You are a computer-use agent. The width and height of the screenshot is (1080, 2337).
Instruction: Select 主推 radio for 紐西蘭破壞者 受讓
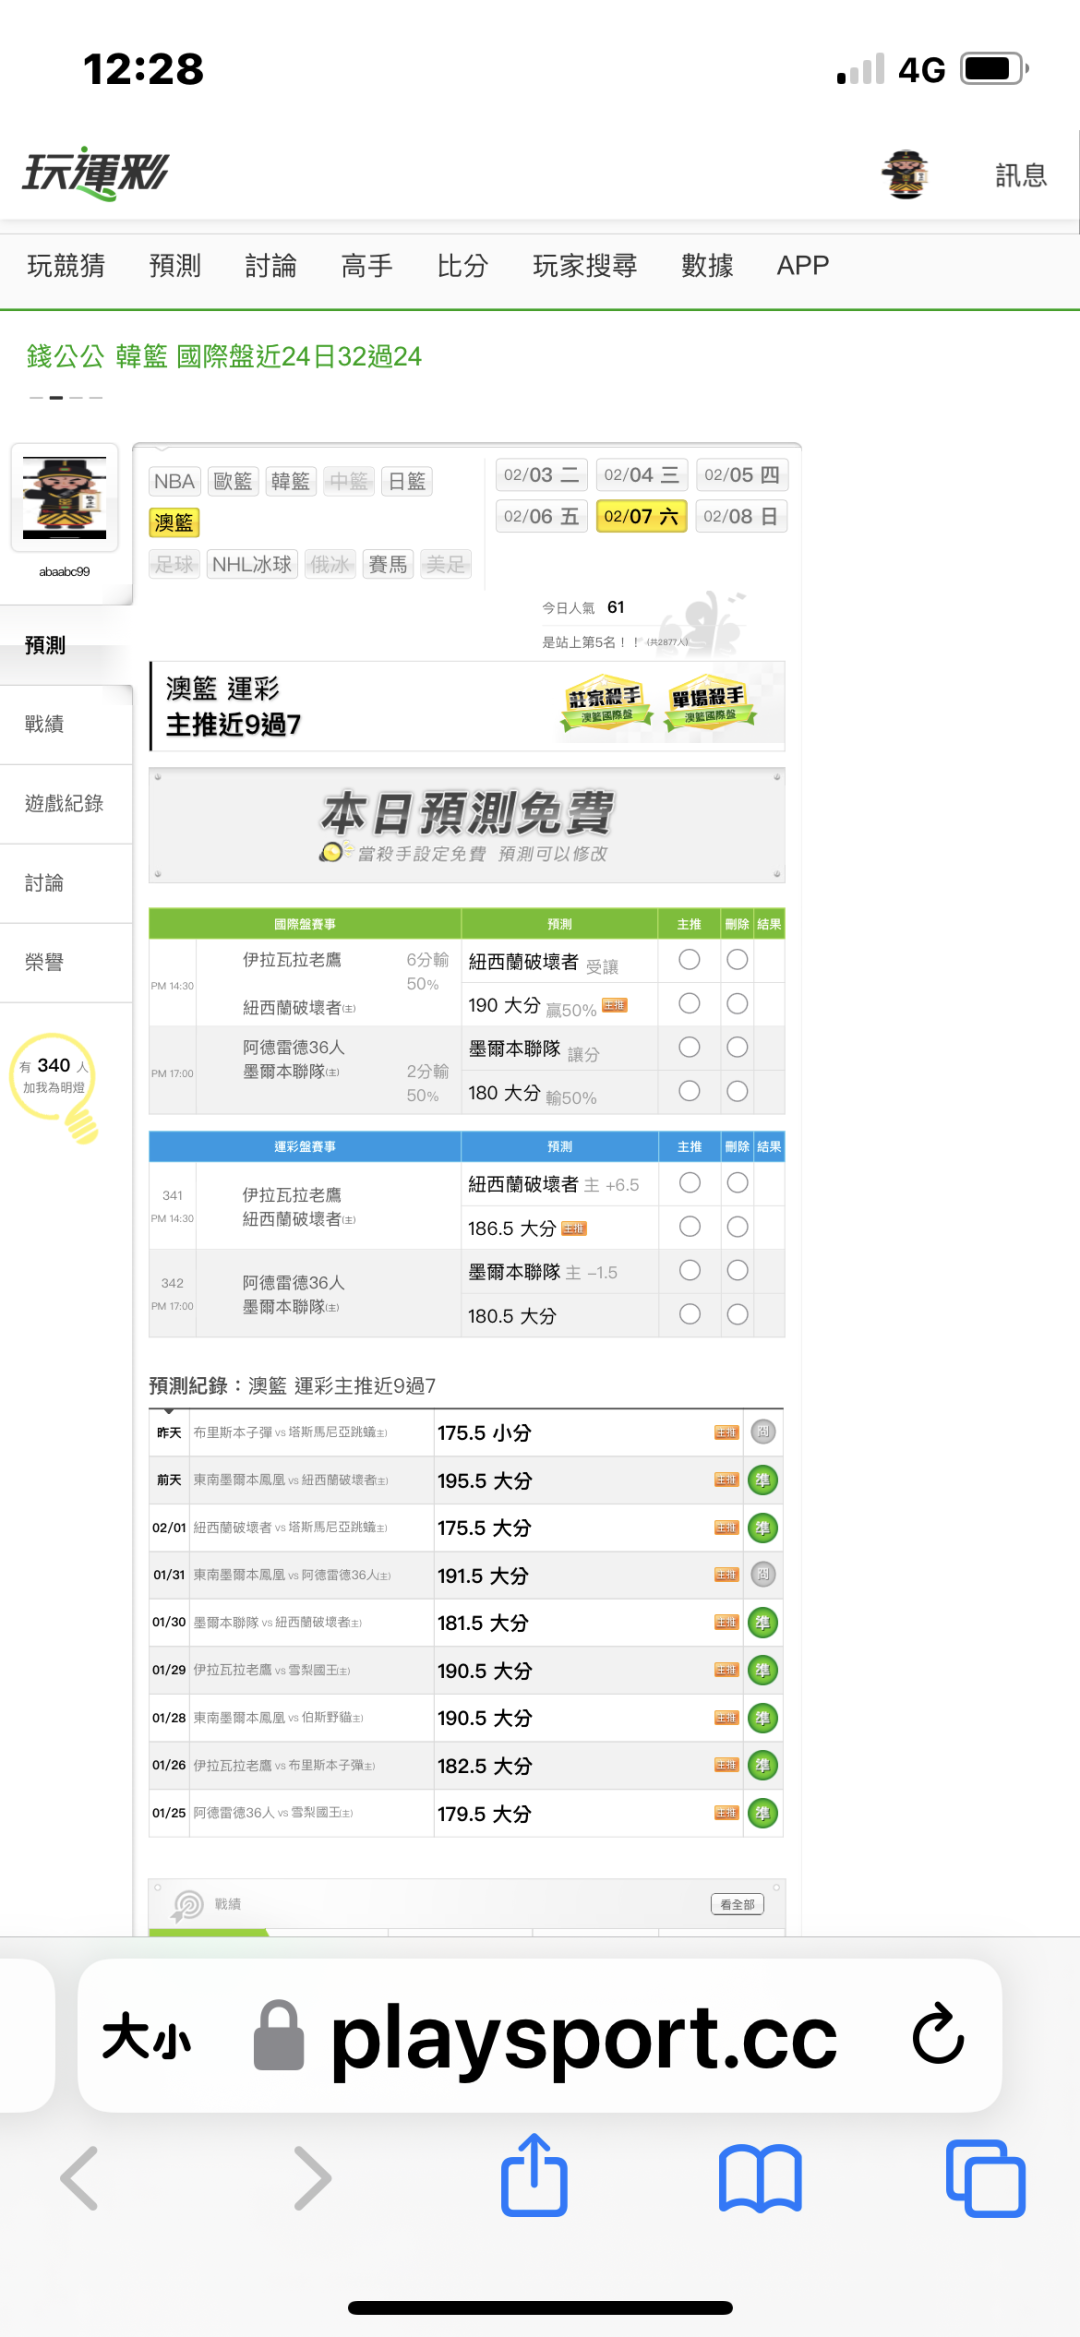click(689, 960)
